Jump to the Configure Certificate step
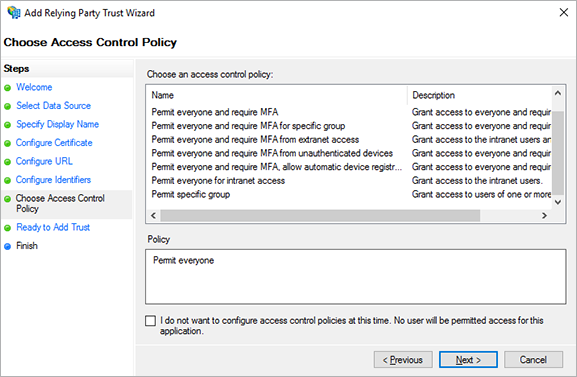This screenshot has width=577, height=377. (x=54, y=143)
